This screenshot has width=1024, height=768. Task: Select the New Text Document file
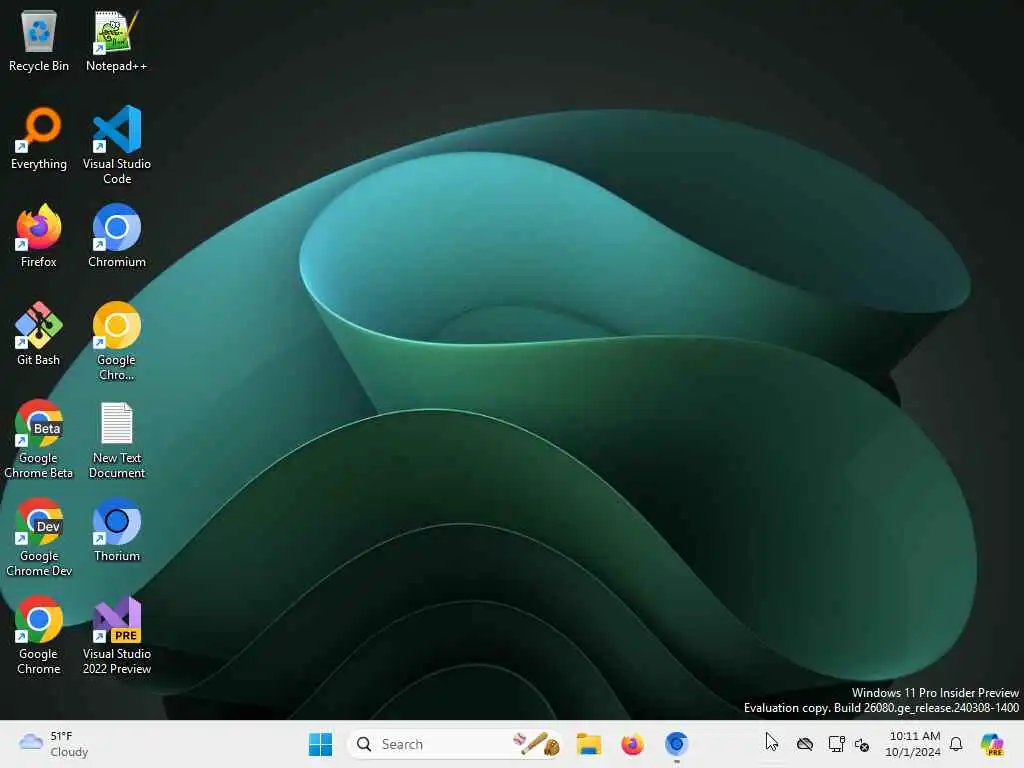click(x=117, y=439)
